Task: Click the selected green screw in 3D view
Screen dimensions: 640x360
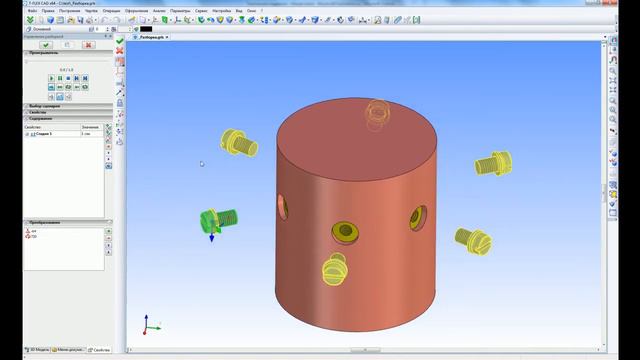Action: [219, 221]
